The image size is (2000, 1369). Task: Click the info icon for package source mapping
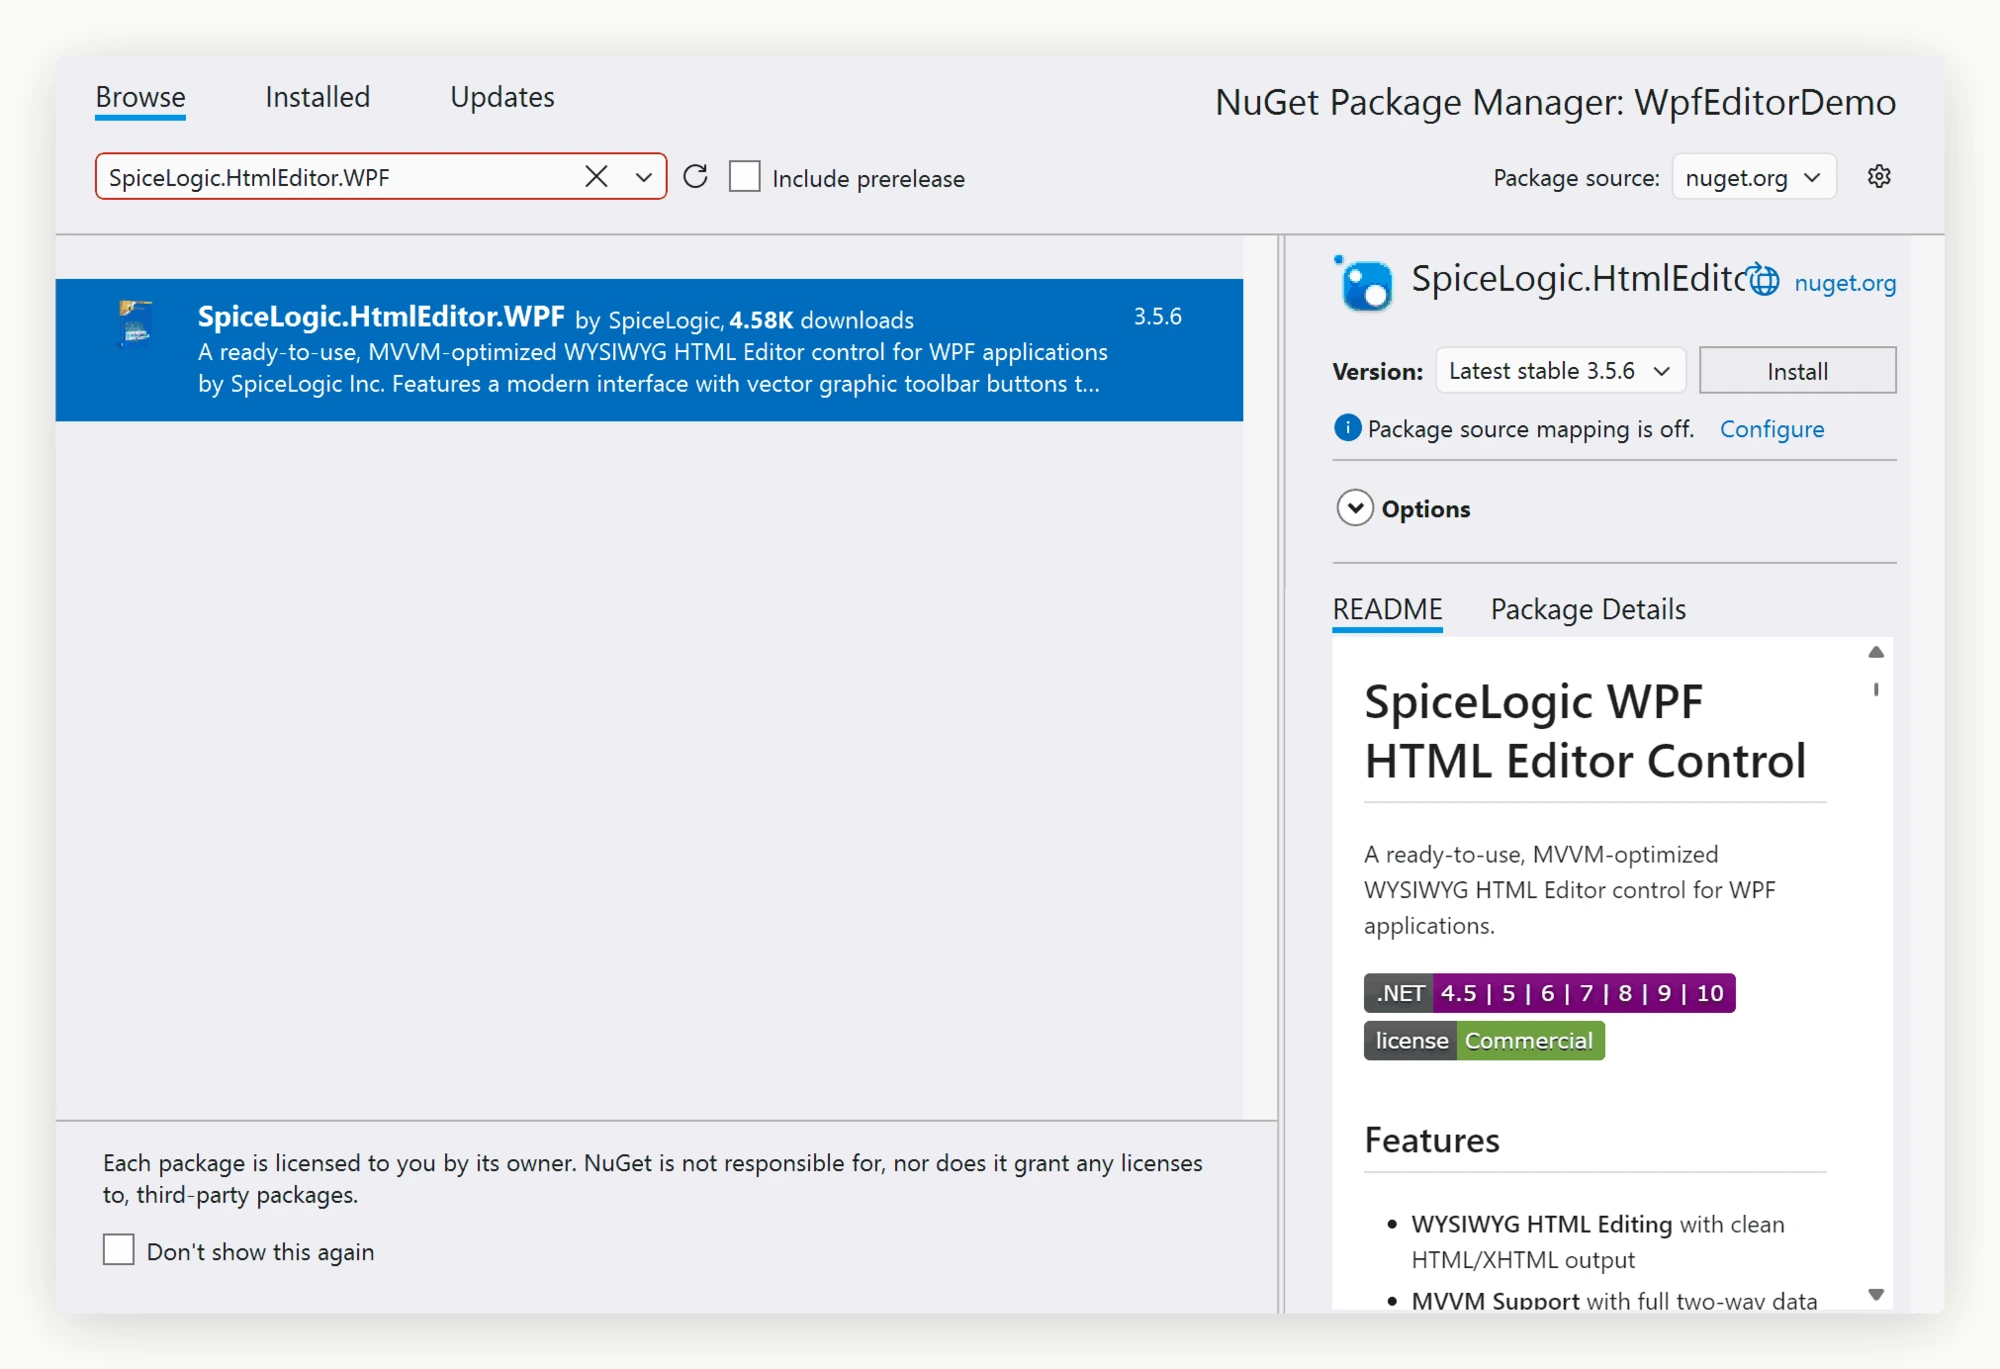point(1347,428)
